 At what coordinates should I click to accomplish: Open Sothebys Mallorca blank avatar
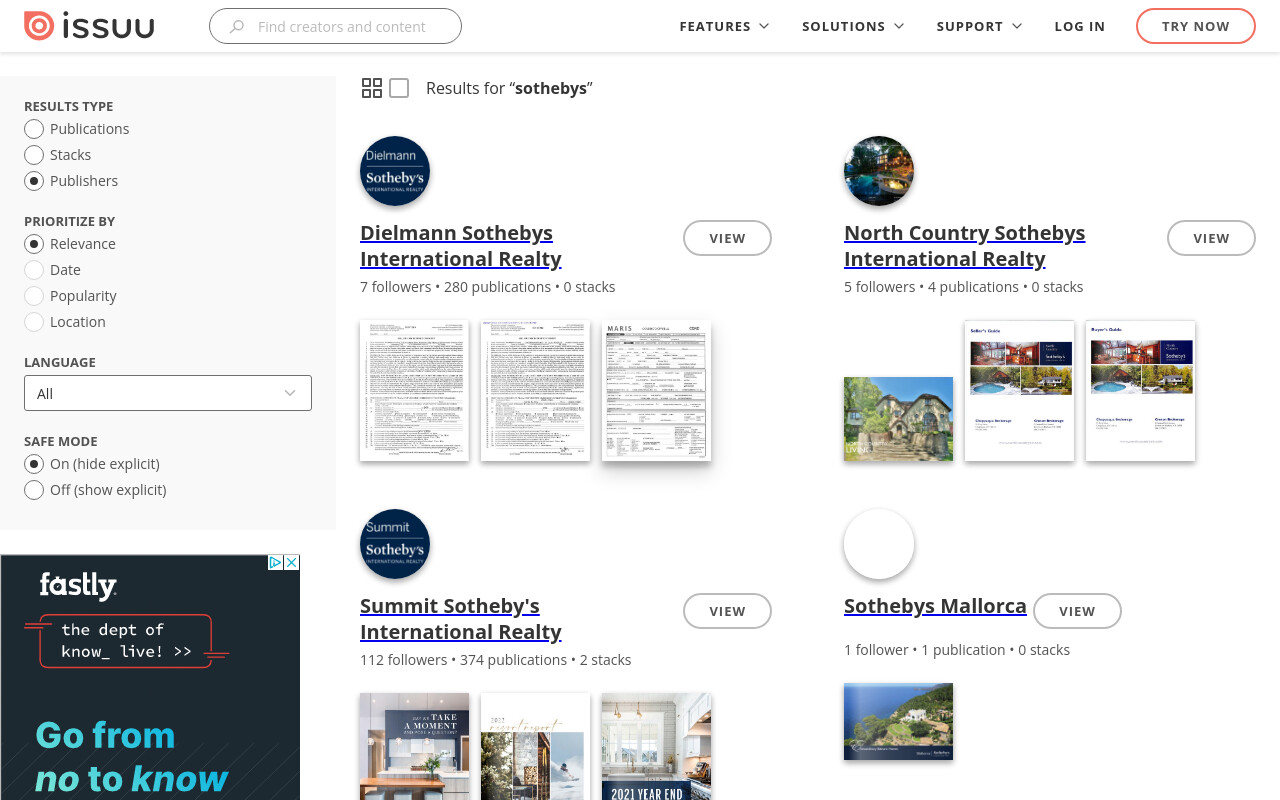[x=879, y=544]
